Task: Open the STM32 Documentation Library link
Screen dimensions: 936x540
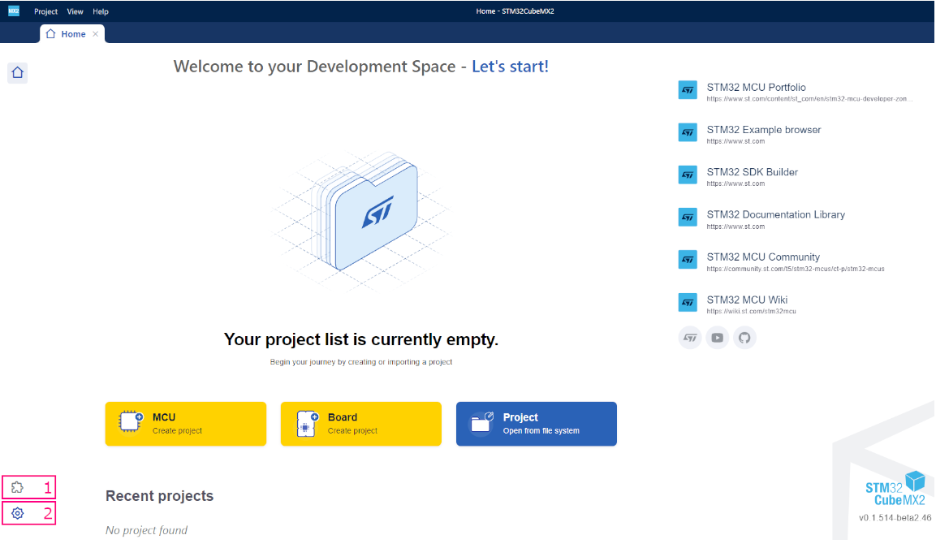Action: pyautogui.click(x=775, y=214)
